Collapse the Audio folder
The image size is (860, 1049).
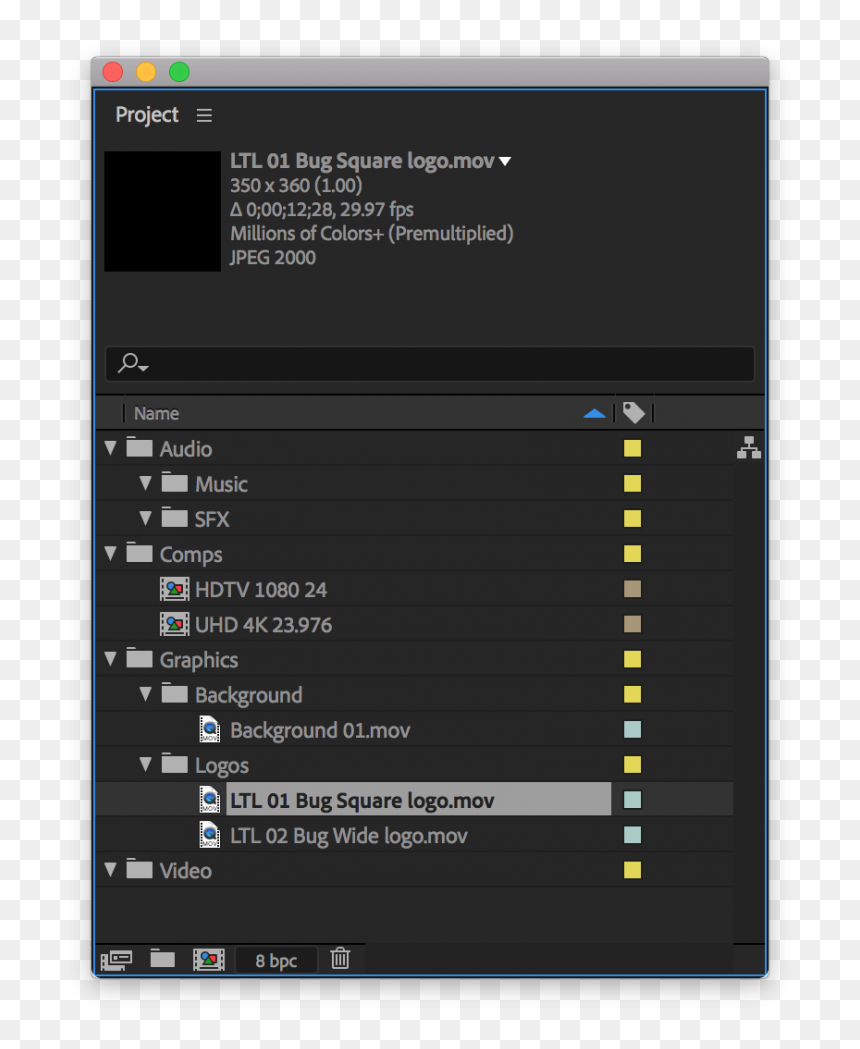110,448
